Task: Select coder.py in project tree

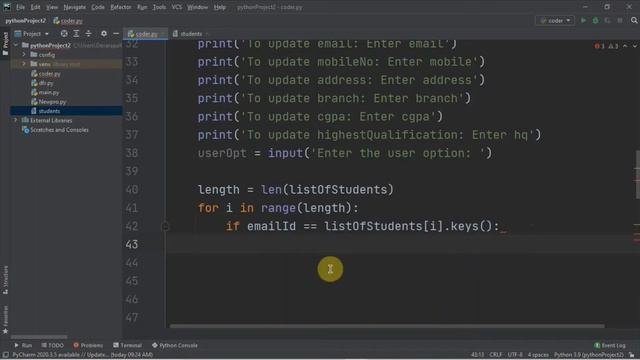Action: (x=49, y=74)
